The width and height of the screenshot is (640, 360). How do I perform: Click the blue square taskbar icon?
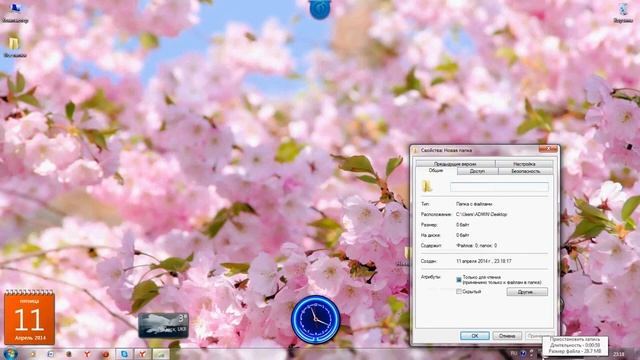(x=51, y=354)
